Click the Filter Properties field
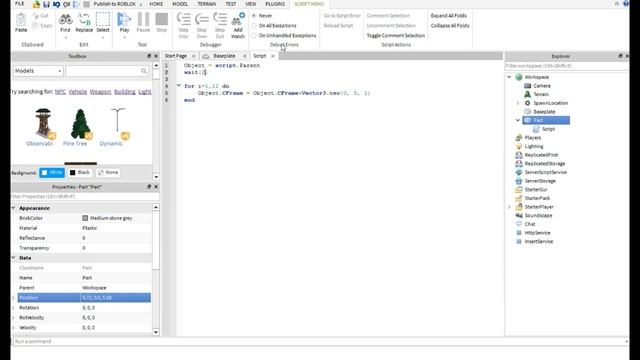The height and width of the screenshot is (360, 640). (85, 196)
